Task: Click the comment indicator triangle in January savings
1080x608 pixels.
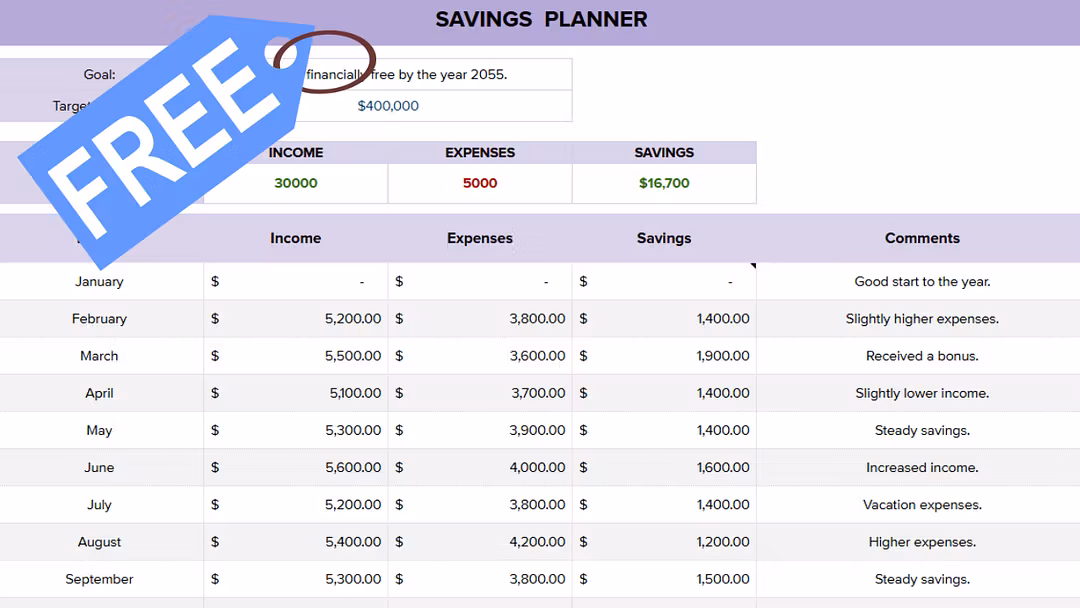Action: 752,266
